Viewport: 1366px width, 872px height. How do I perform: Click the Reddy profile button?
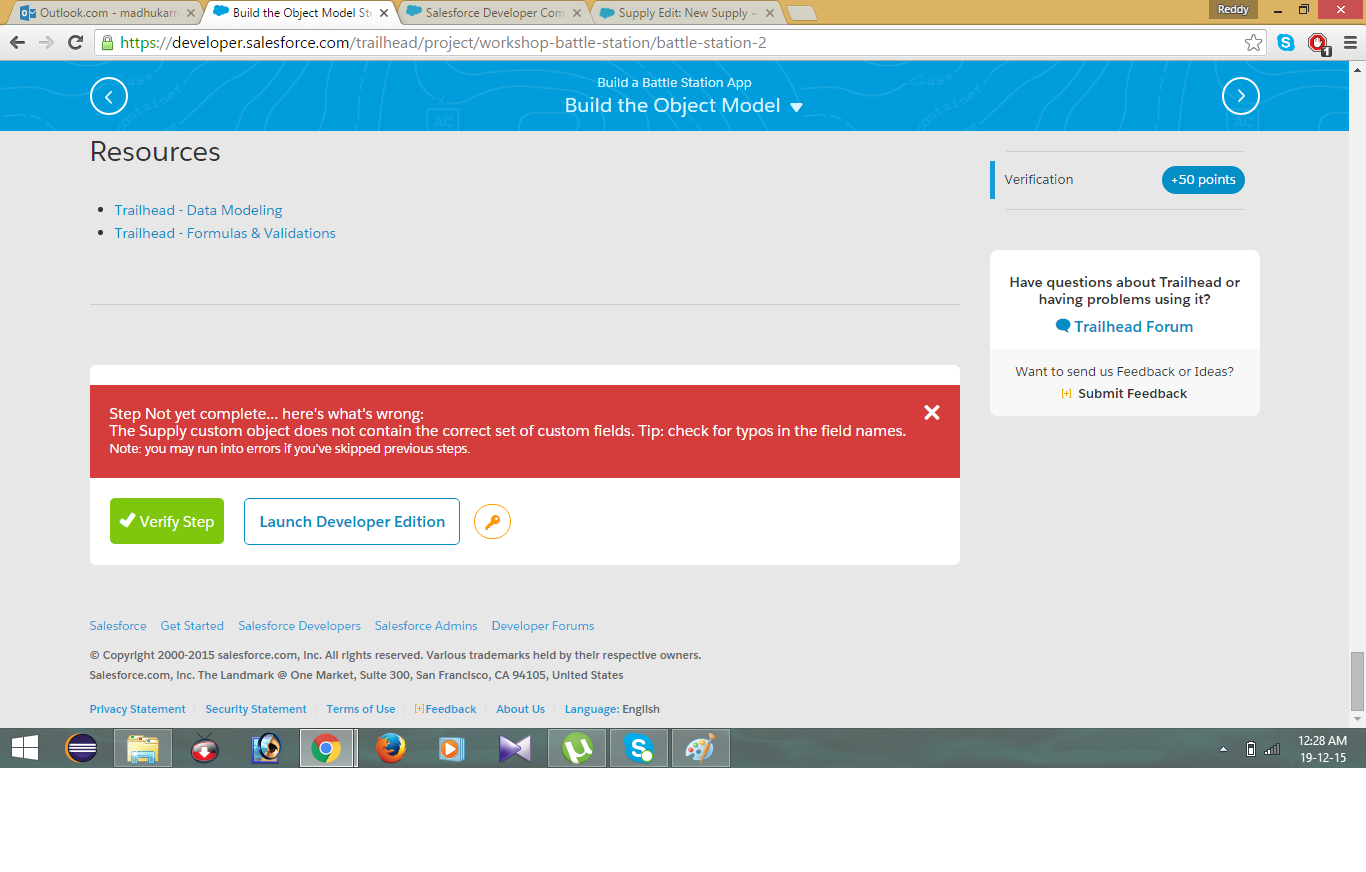point(1234,9)
